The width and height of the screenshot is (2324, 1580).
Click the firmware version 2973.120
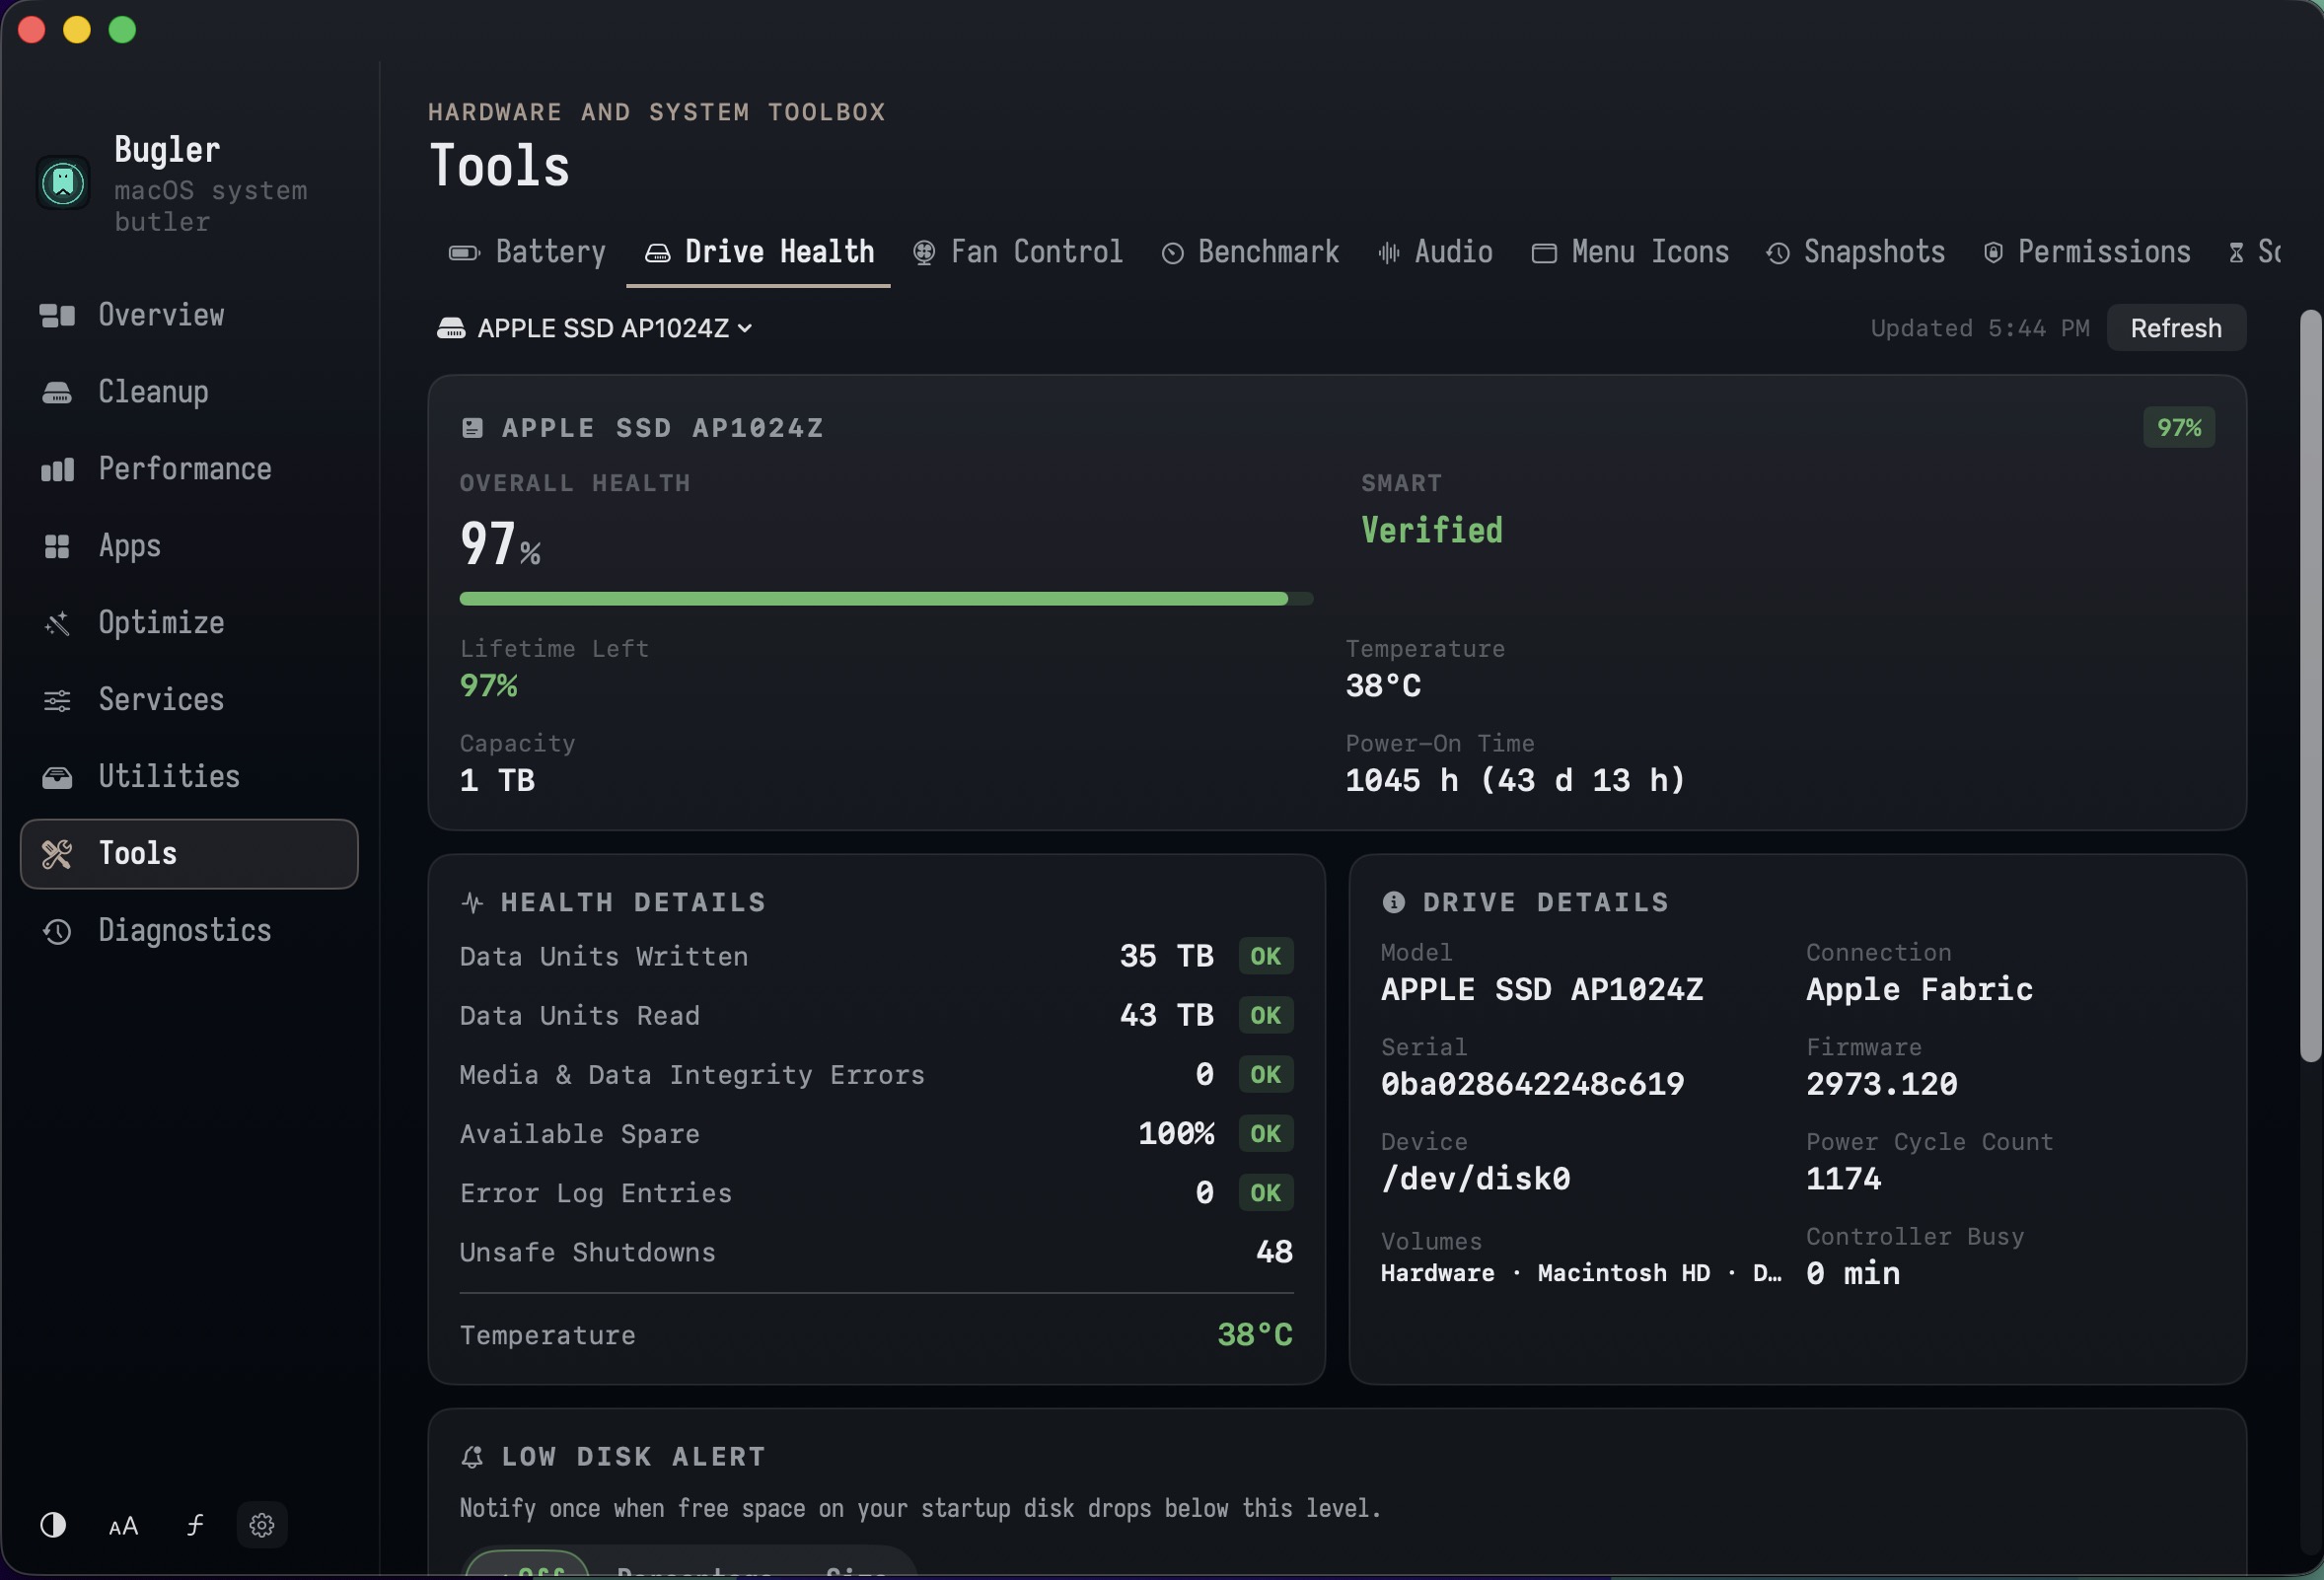click(1881, 1084)
